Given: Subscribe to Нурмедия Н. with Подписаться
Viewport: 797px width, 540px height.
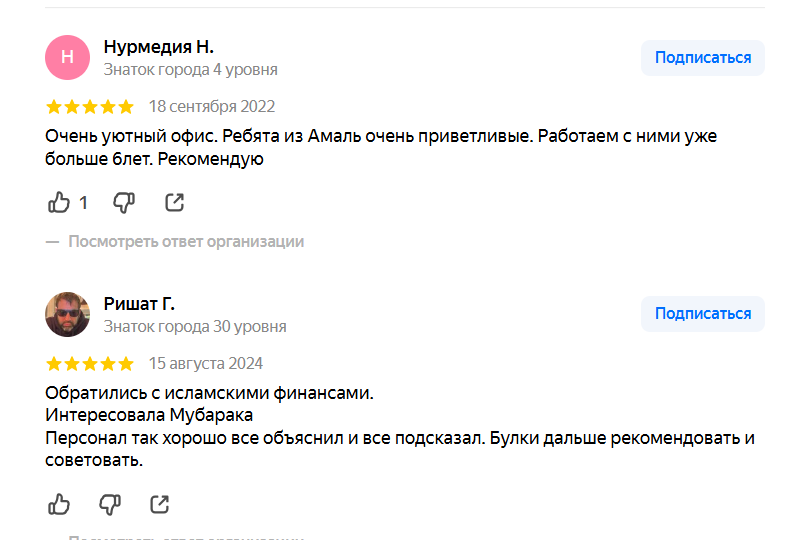Looking at the screenshot, I should tap(702, 58).
